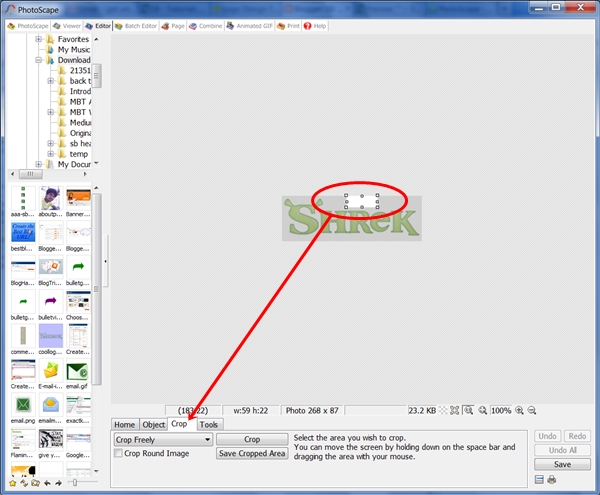Image resolution: width=600 pixels, height=495 pixels.
Task: Click the checkered transparency icon in status bar
Action: [x=443, y=410]
